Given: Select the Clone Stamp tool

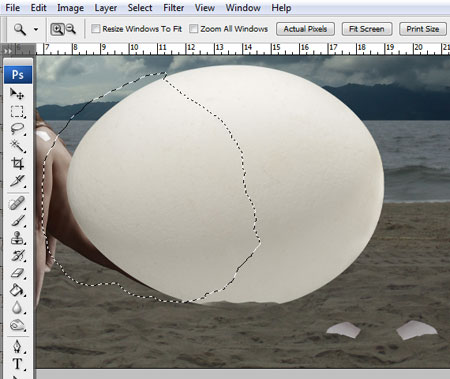Looking at the screenshot, I should click(17, 238).
